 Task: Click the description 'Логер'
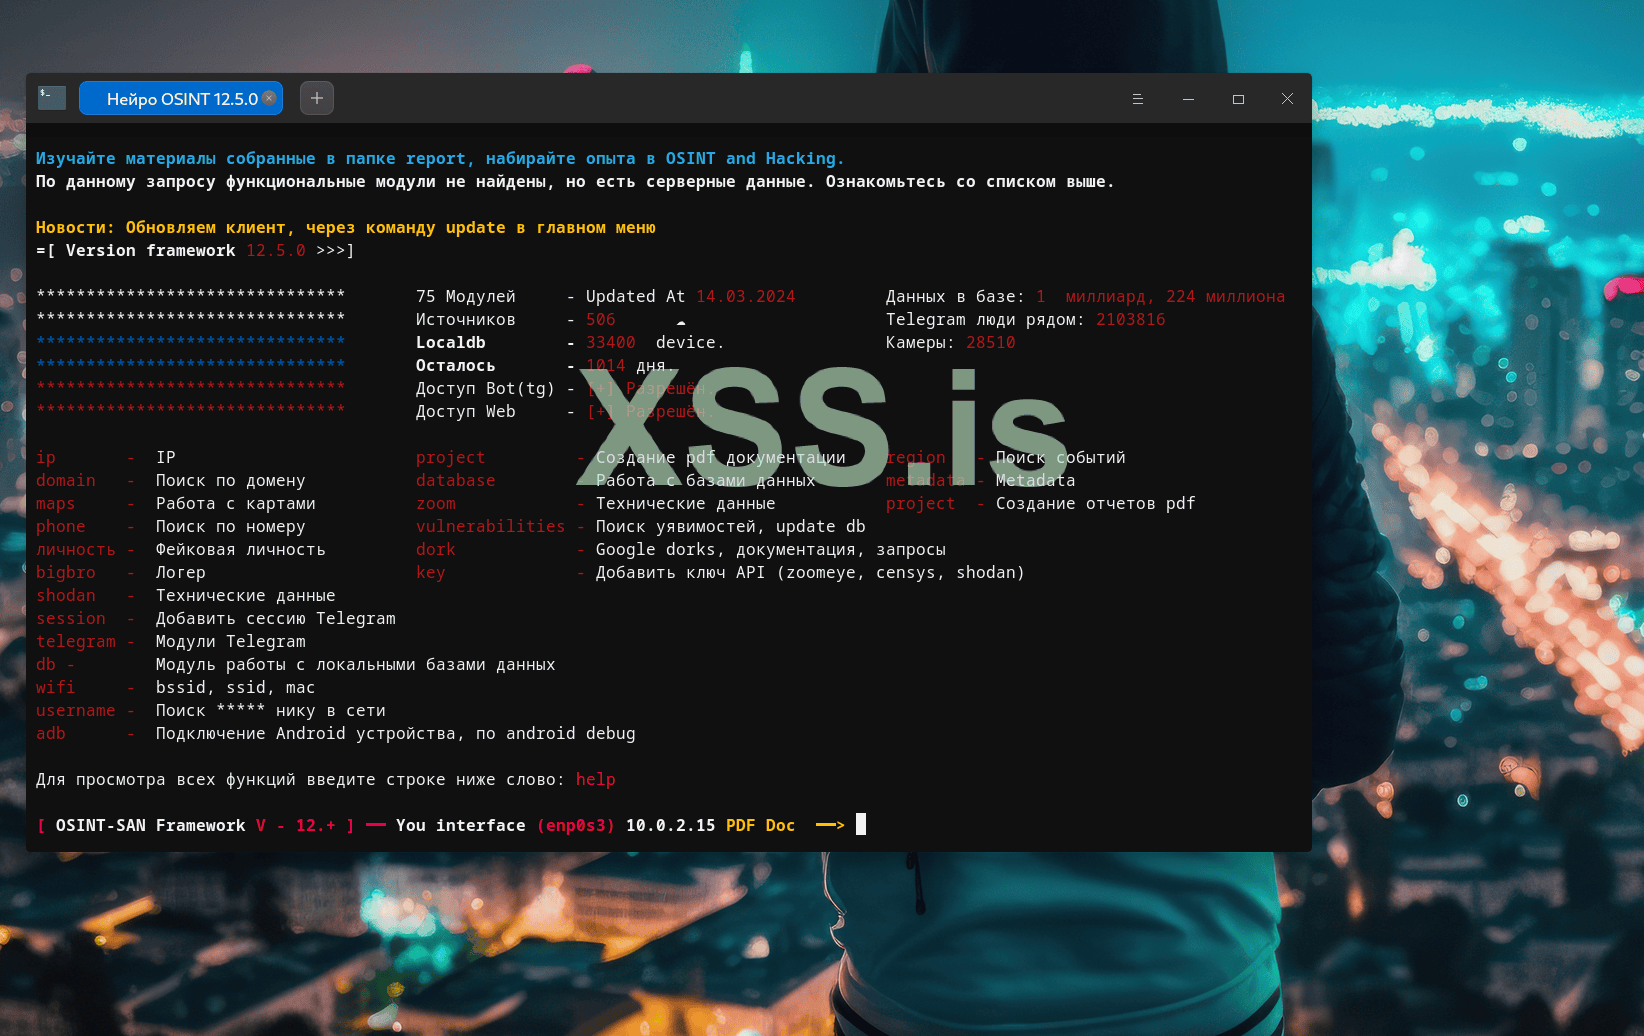(181, 572)
